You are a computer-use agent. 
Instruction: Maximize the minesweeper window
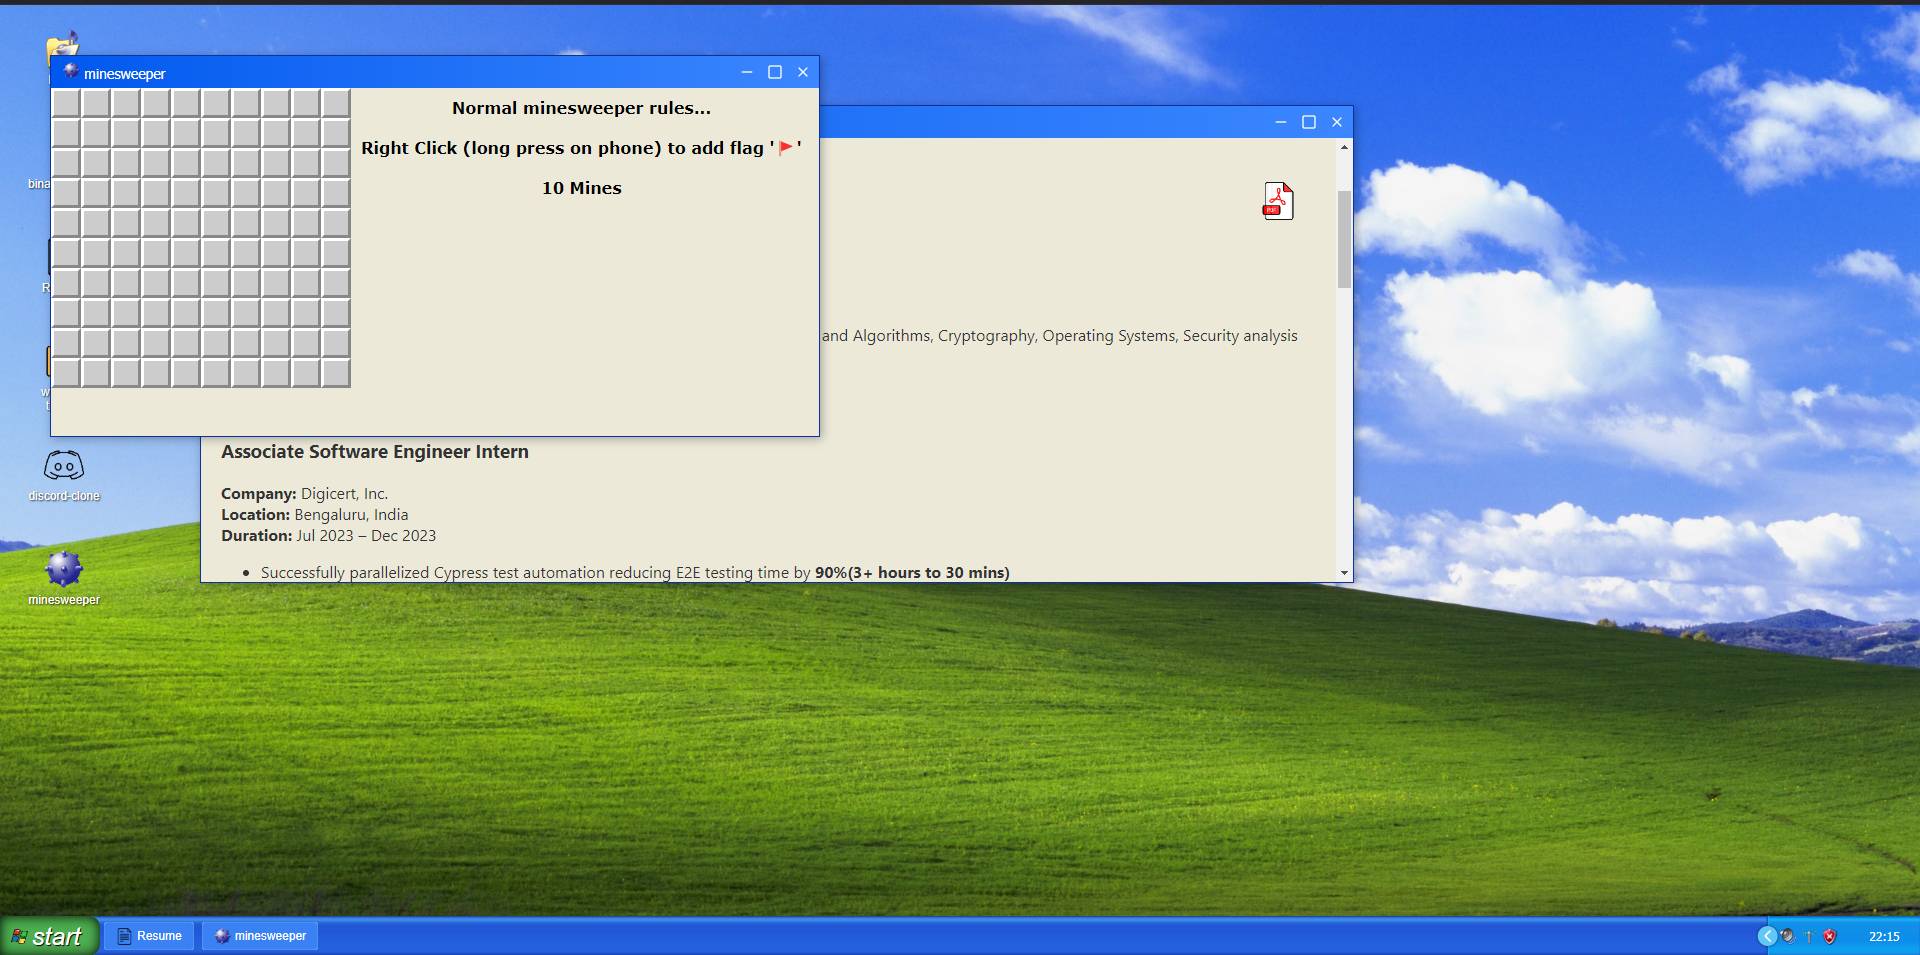point(775,72)
